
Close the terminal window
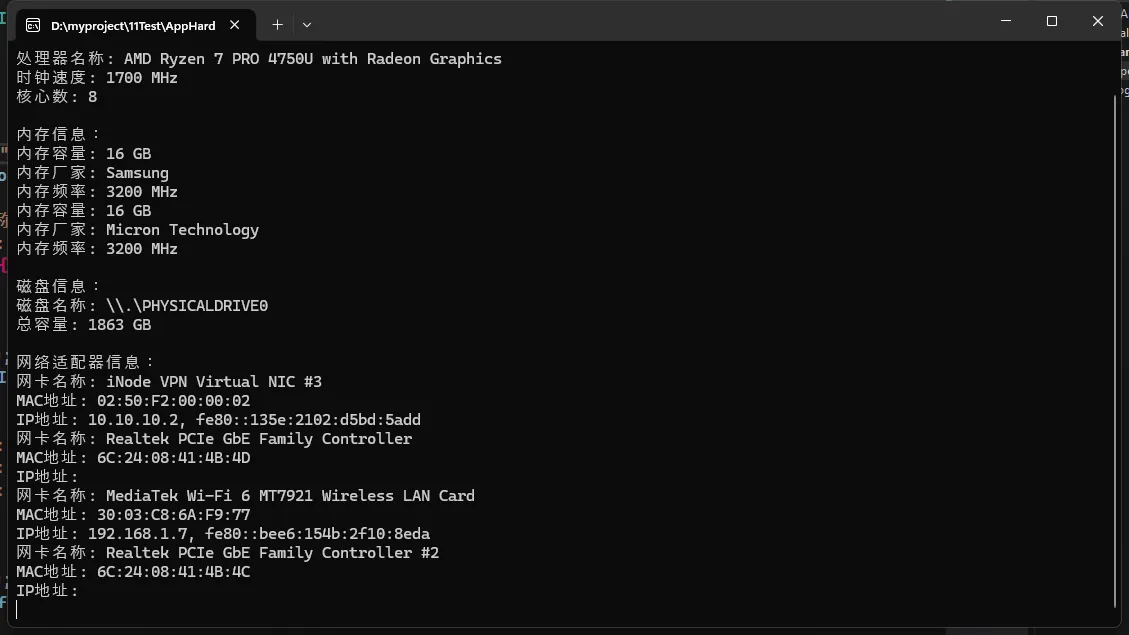point(1098,21)
